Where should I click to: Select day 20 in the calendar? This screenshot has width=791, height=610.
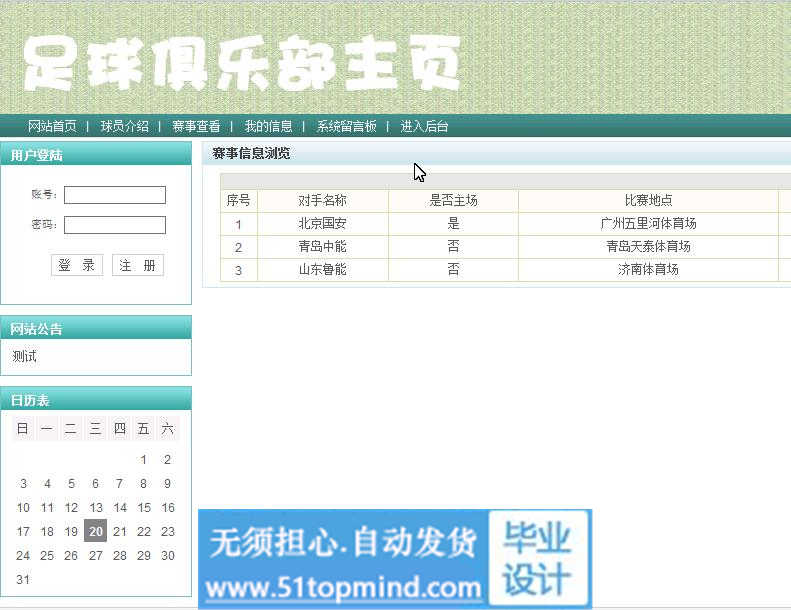click(95, 531)
